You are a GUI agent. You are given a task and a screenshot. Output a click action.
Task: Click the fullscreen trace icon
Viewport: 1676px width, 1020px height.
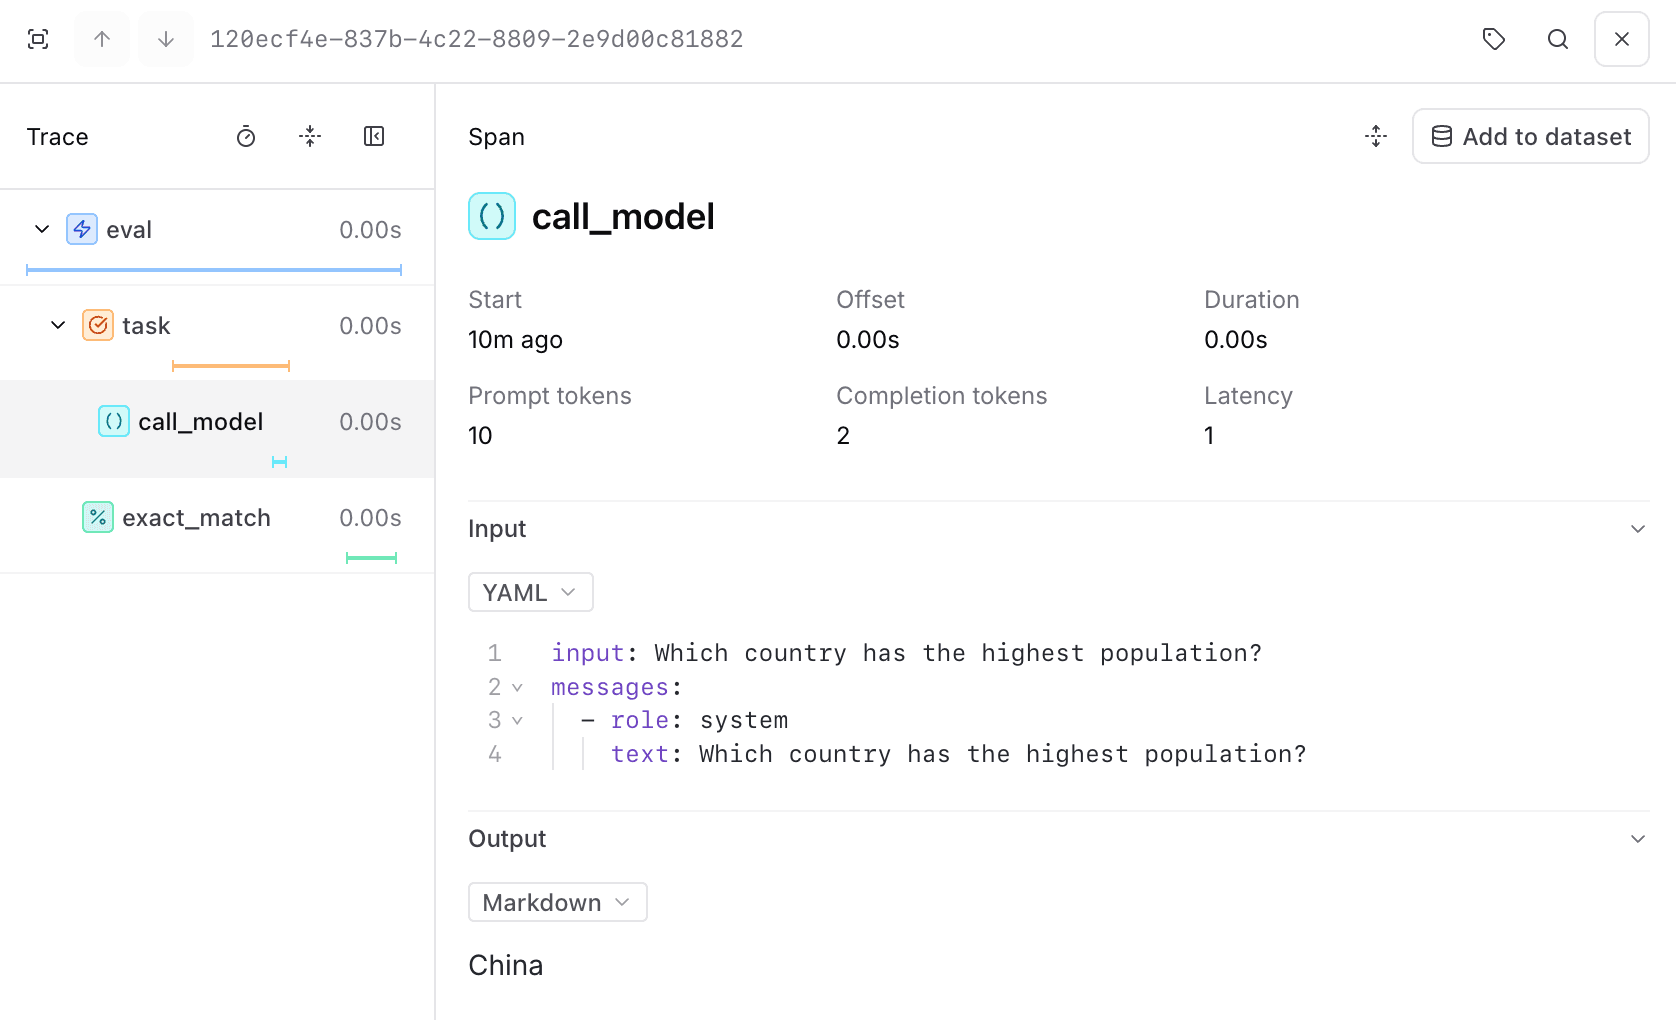(x=38, y=39)
